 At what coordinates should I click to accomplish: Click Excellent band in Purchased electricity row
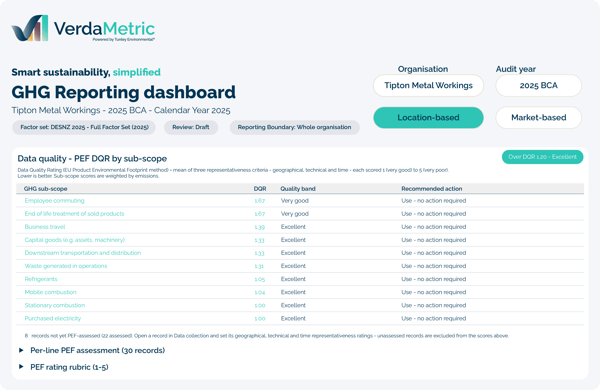[293, 318]
